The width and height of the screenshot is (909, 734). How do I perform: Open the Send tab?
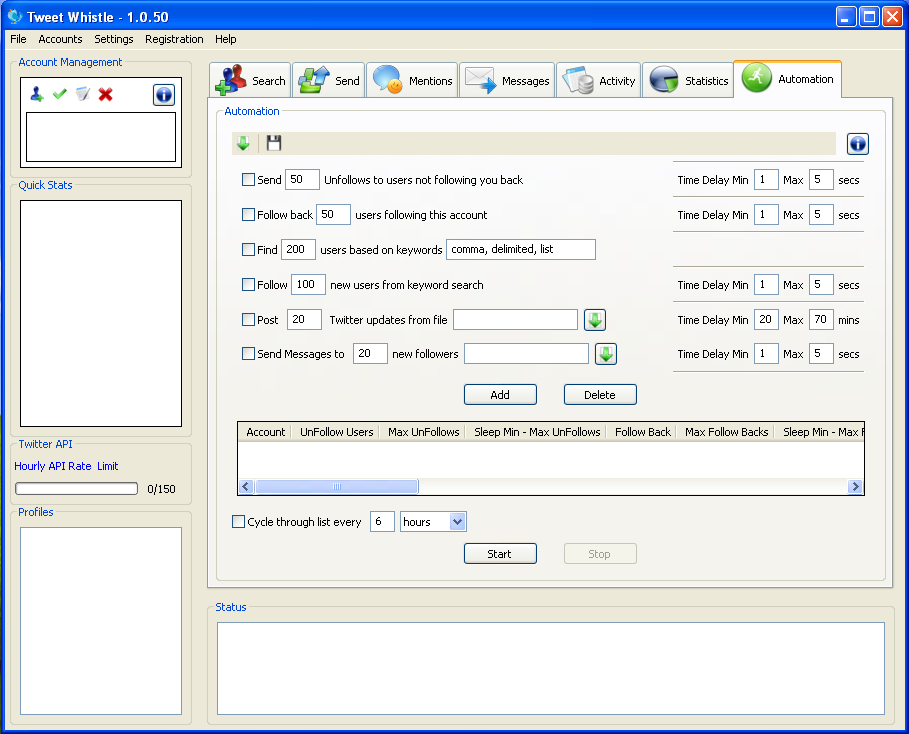point(329,80)
